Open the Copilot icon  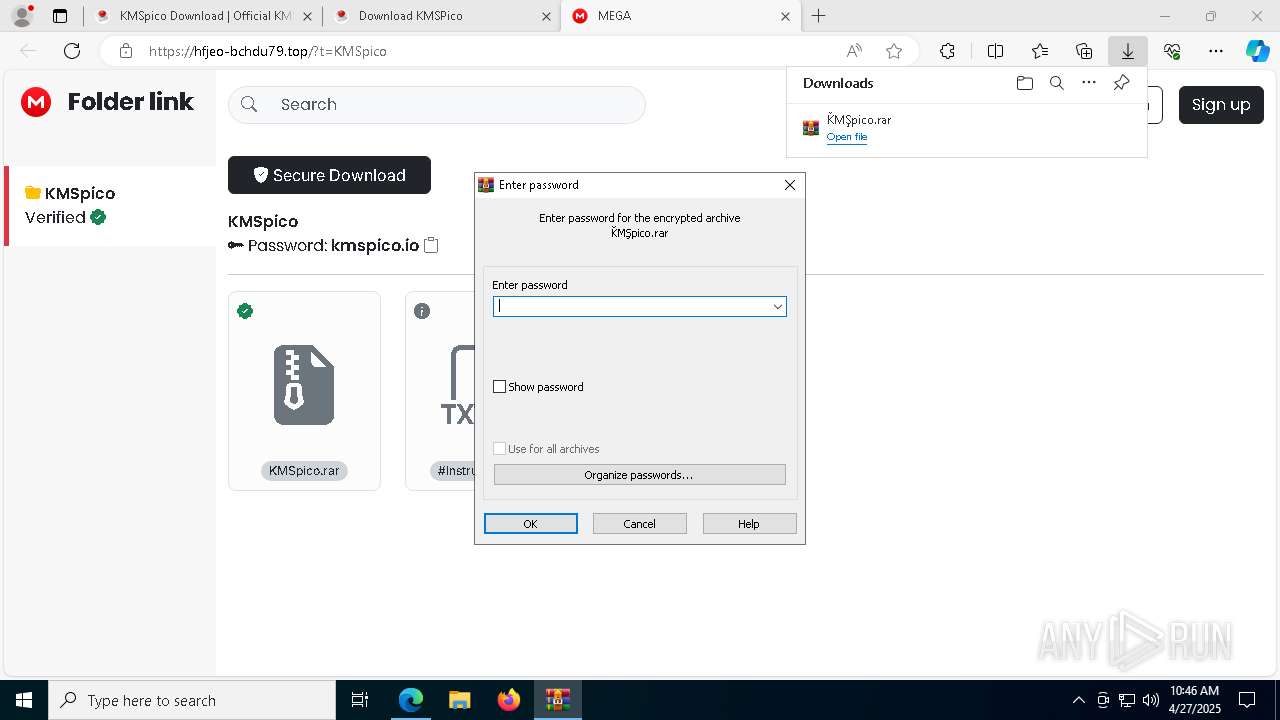(1257, 51)
